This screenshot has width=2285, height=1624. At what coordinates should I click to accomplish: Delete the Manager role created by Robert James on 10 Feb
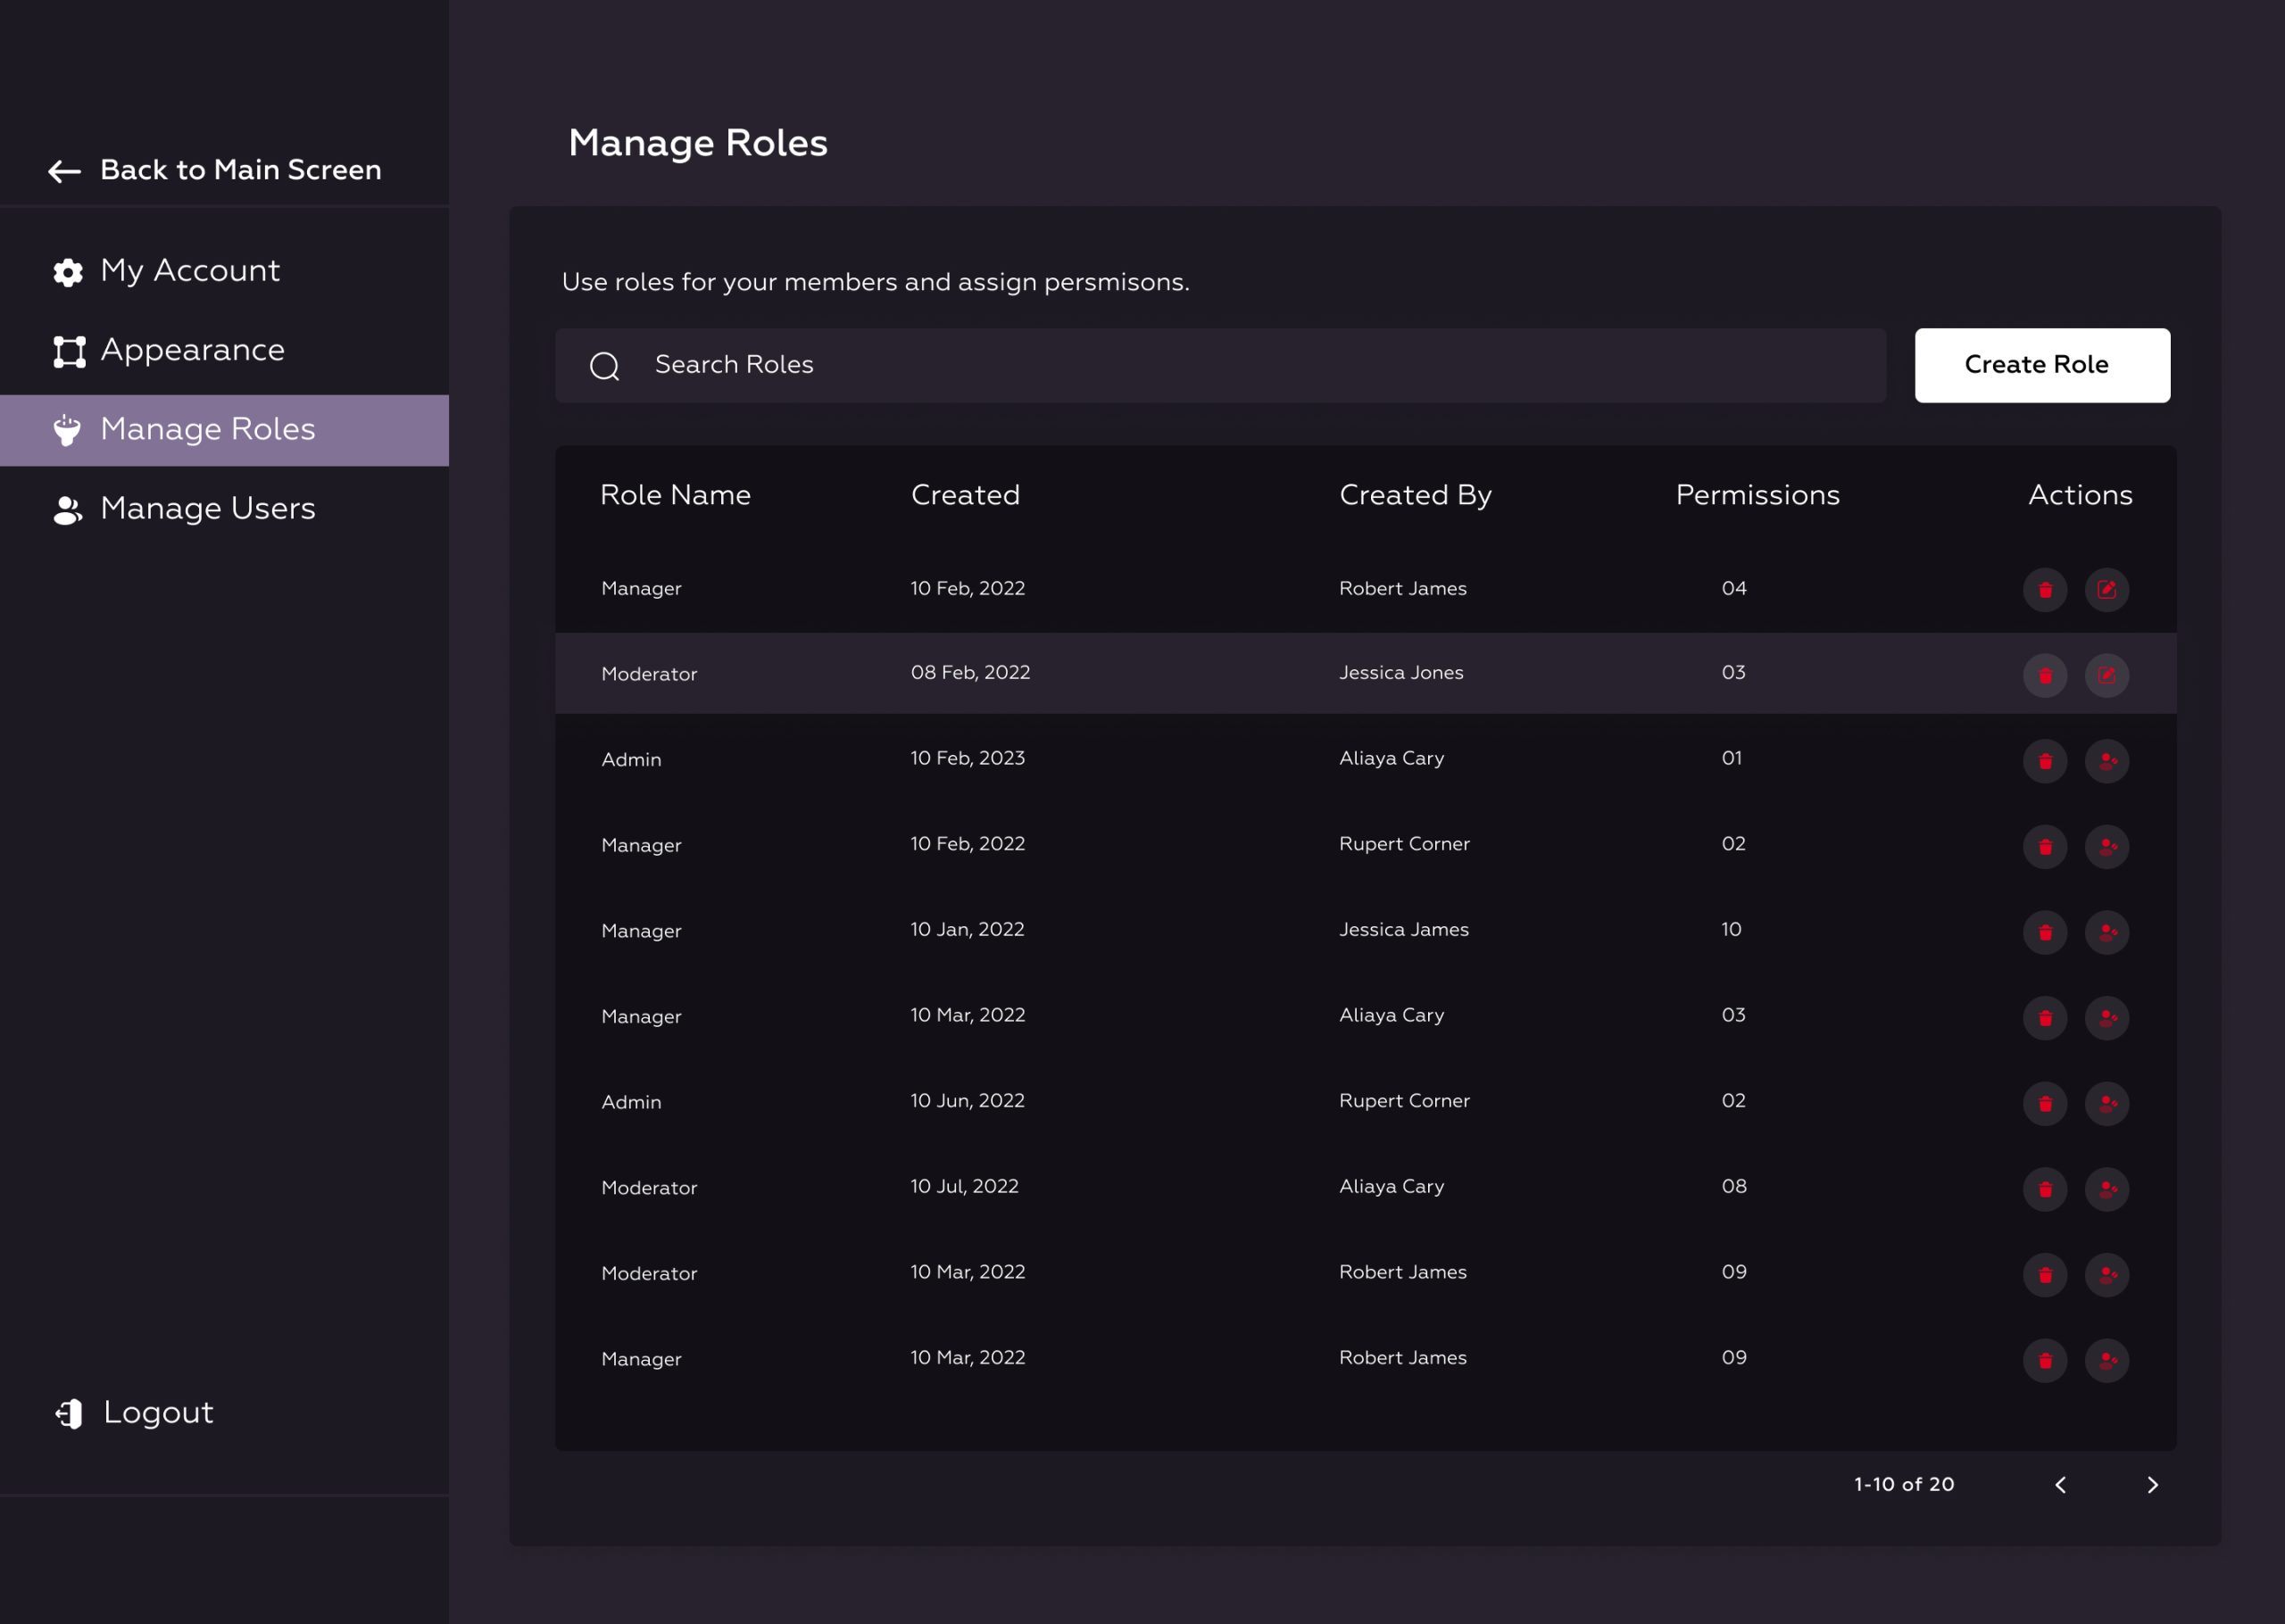click(x=2045, y=590)
